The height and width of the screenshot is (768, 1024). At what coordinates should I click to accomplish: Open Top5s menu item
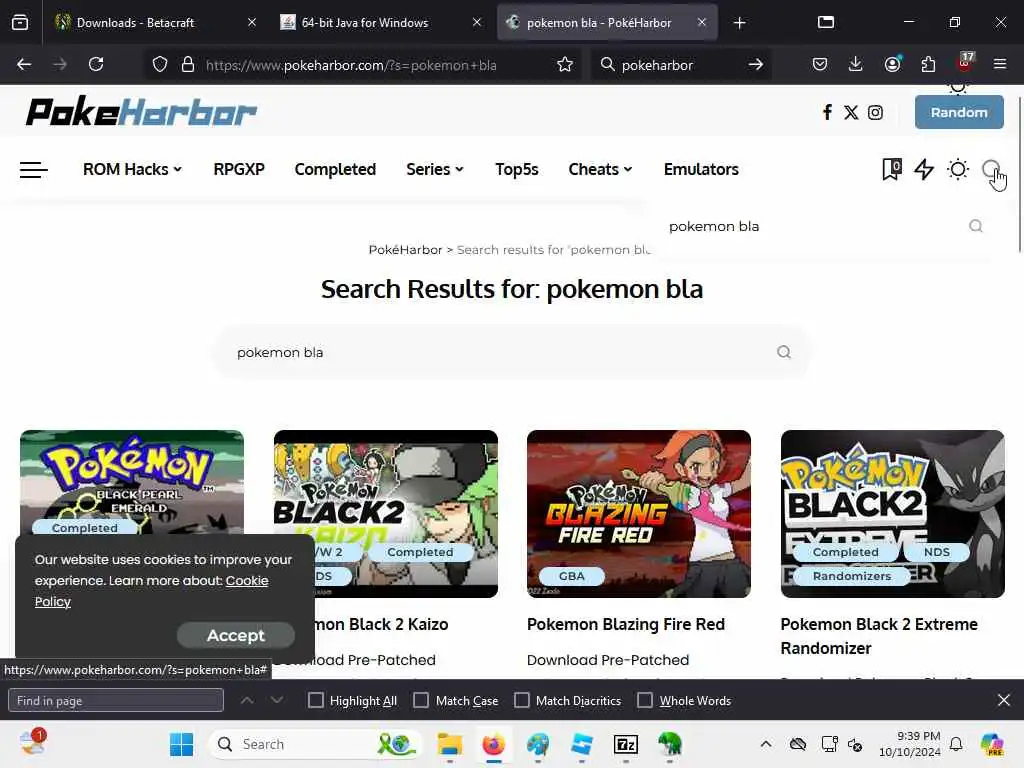tap(517, 169)
